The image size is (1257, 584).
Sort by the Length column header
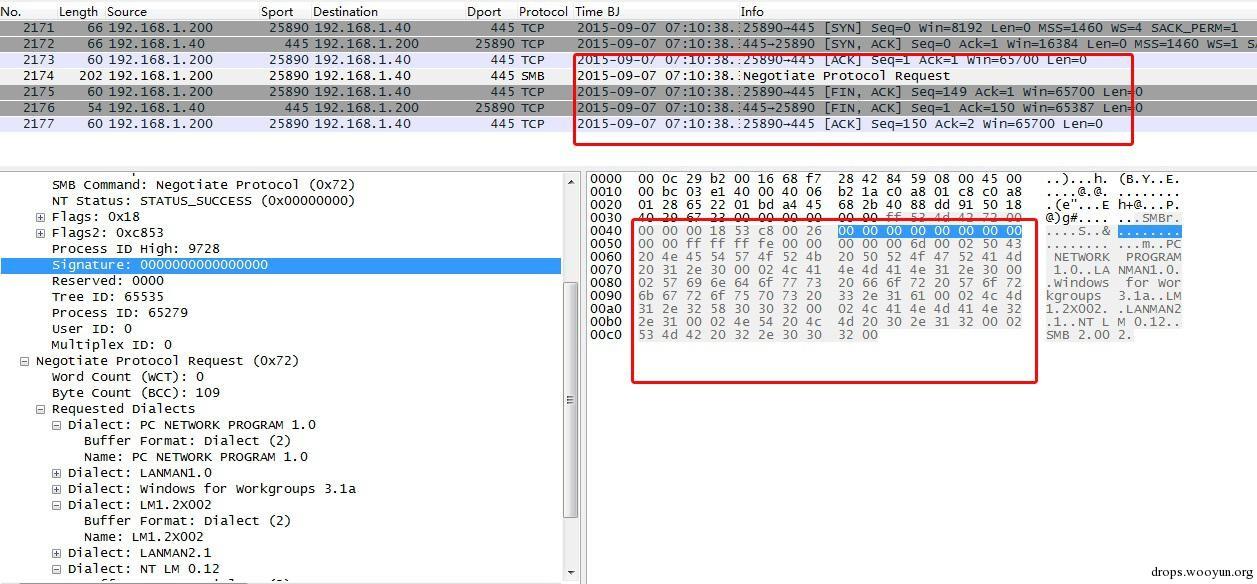click(x=78, y=11)
